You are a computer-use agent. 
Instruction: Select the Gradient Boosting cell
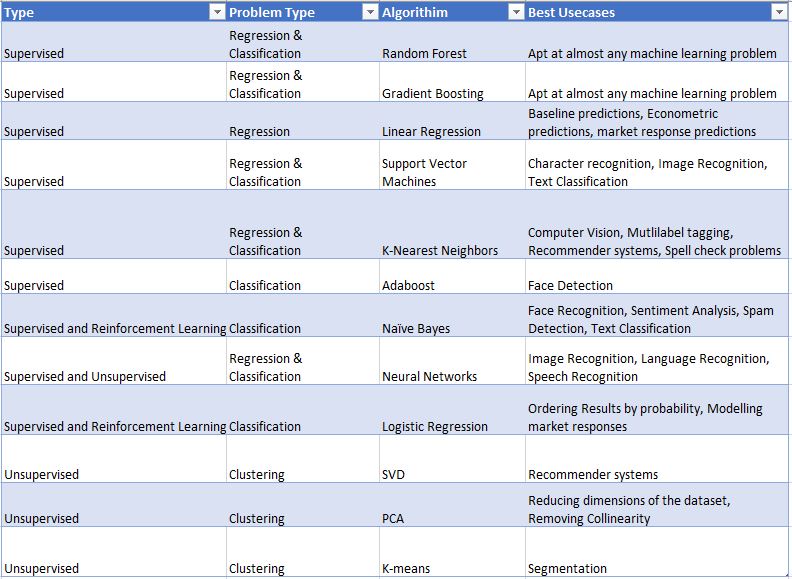point(432,93)
